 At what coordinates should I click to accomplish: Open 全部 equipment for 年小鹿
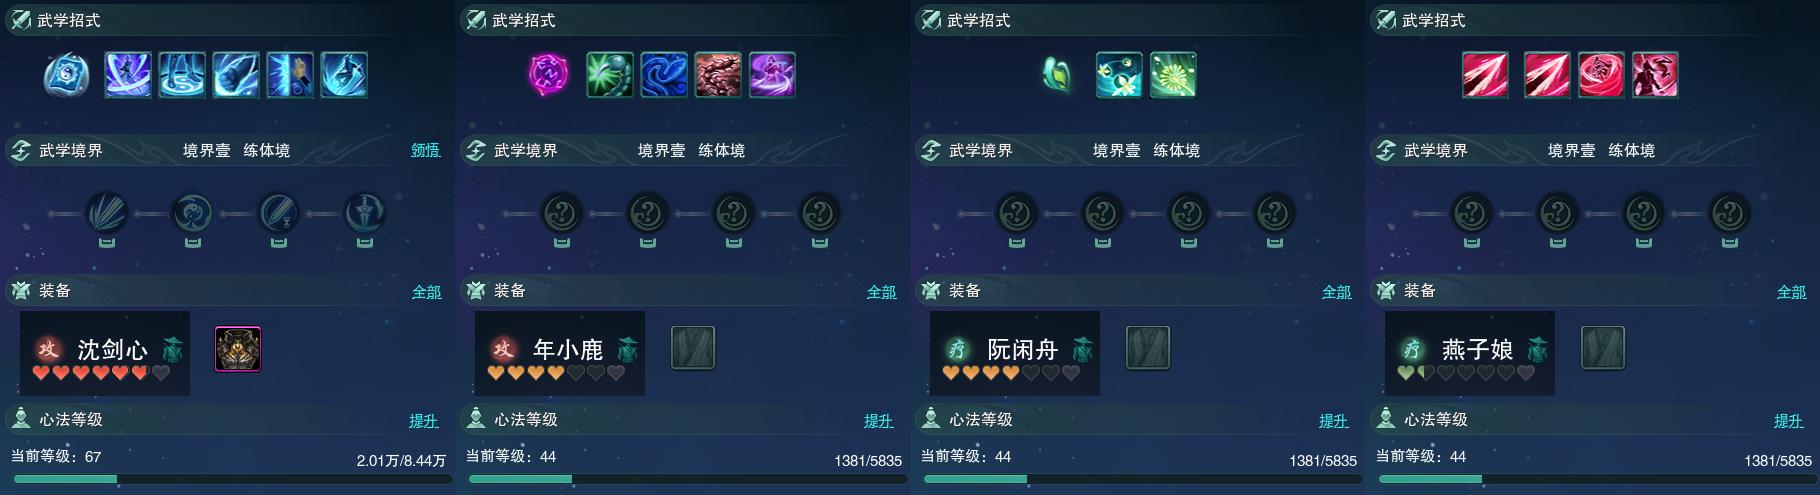pyautogui.click(x=881, y=292)
